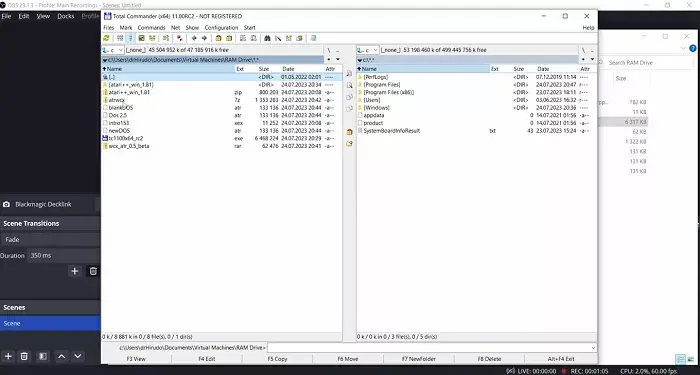The height and width of the screenshot is (375, 700).
Task: Delete the transition with OBS trash icon
Action: [x=93, y=271]
